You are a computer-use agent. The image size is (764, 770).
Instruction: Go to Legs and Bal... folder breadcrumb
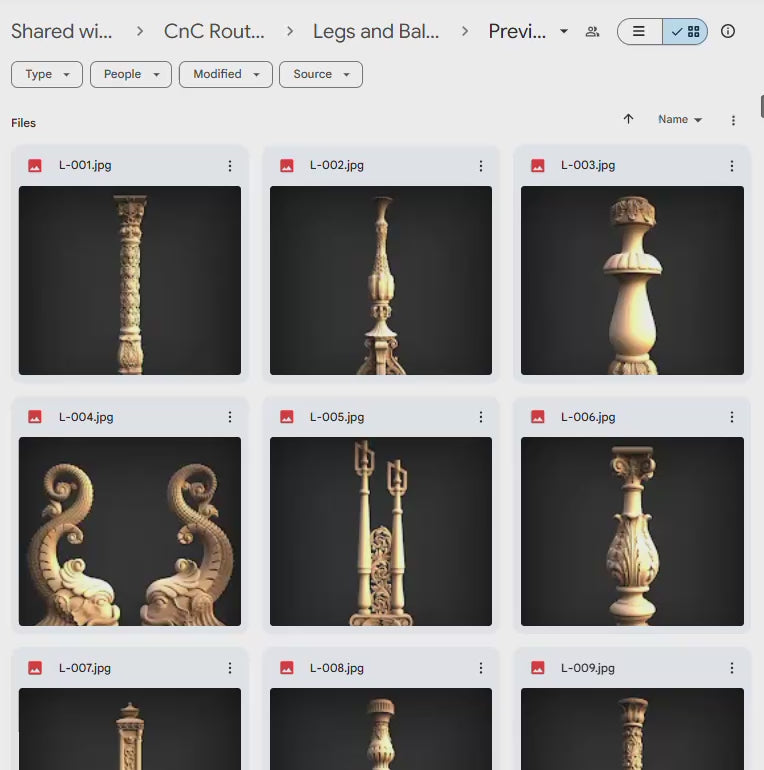pos(376,31)
